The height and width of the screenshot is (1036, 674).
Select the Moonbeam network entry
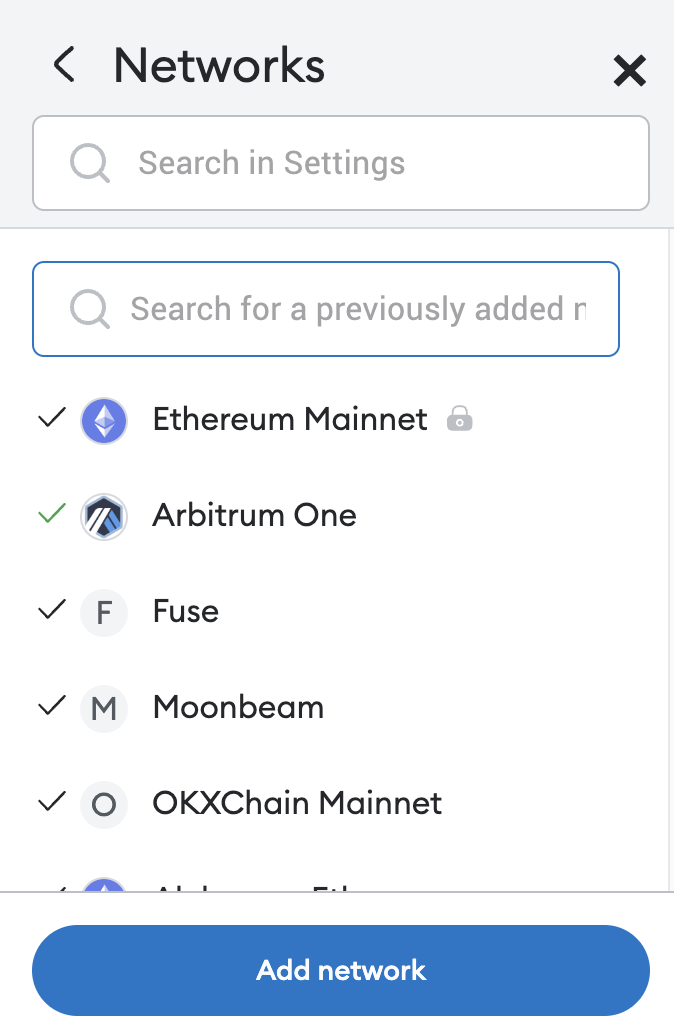[238, 708]
